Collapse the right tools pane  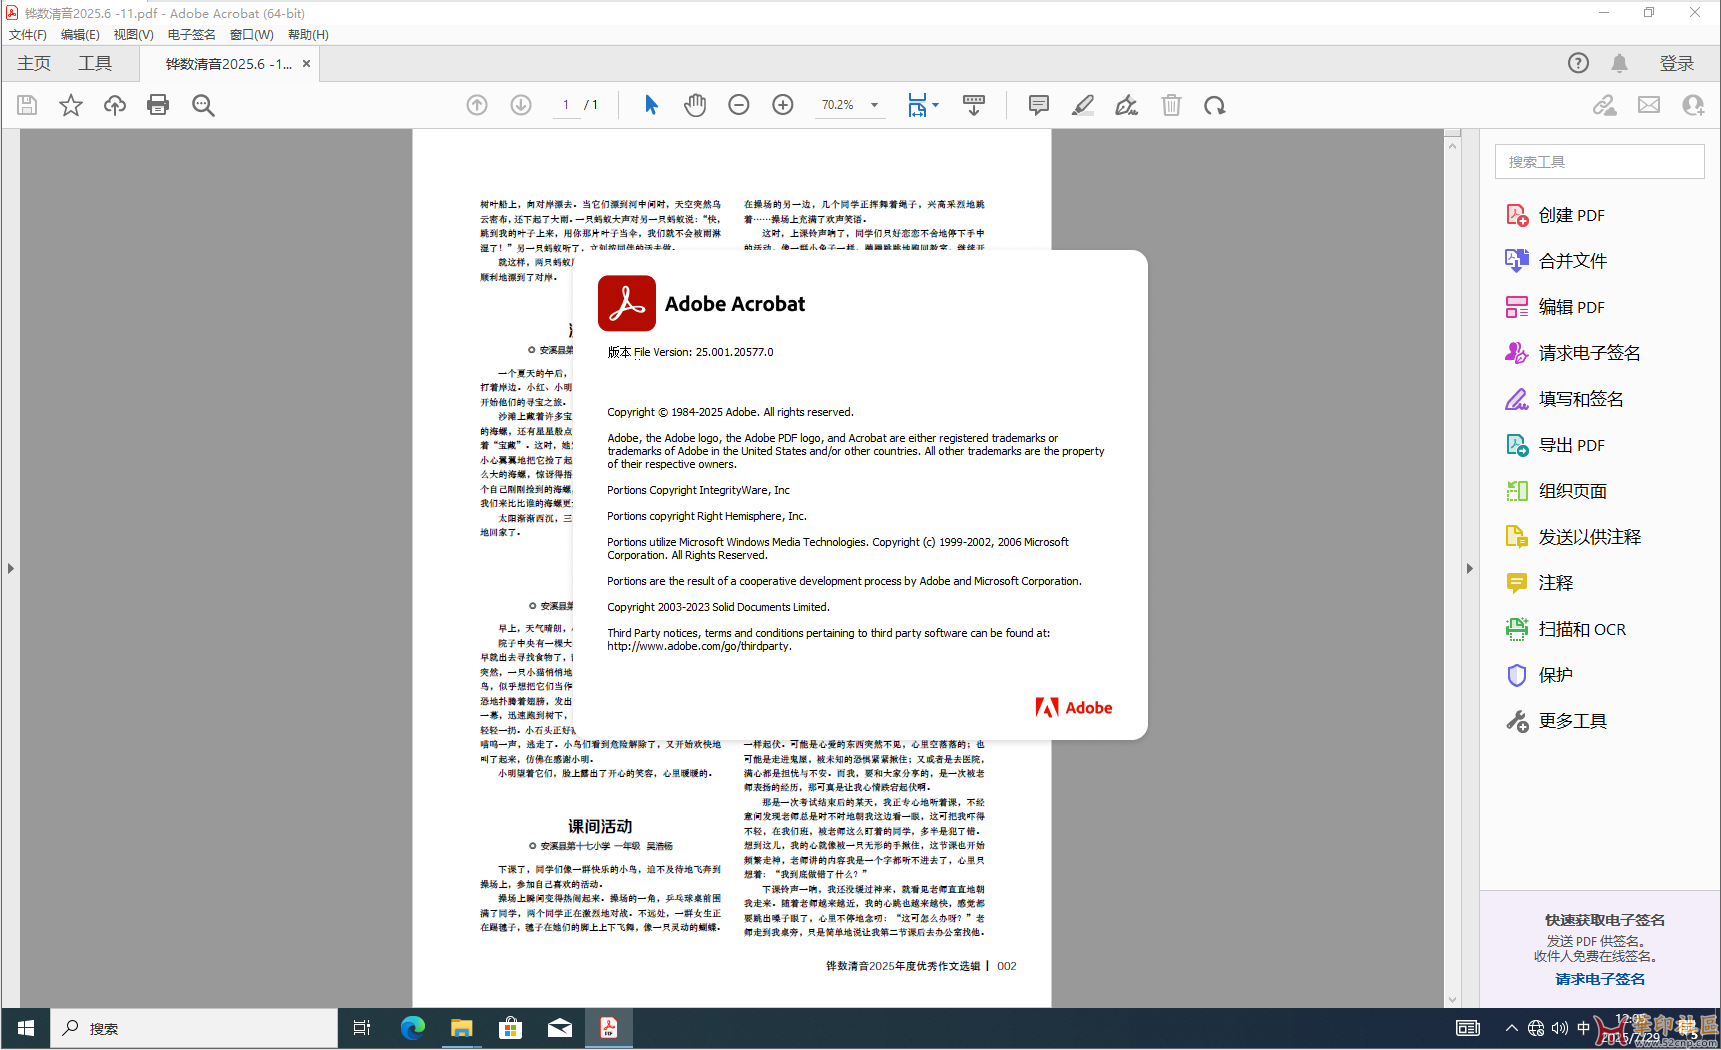click(1469, 568)
